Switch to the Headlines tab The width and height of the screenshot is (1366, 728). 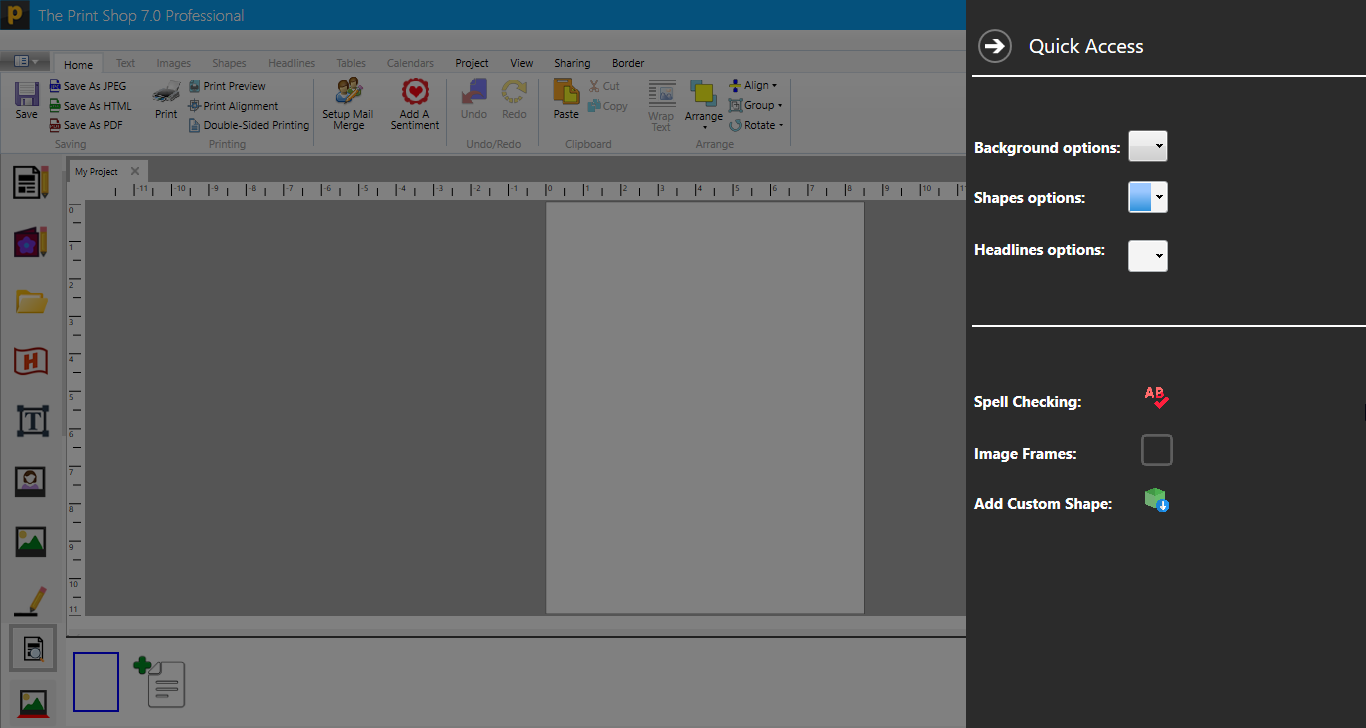click(291, 63)
